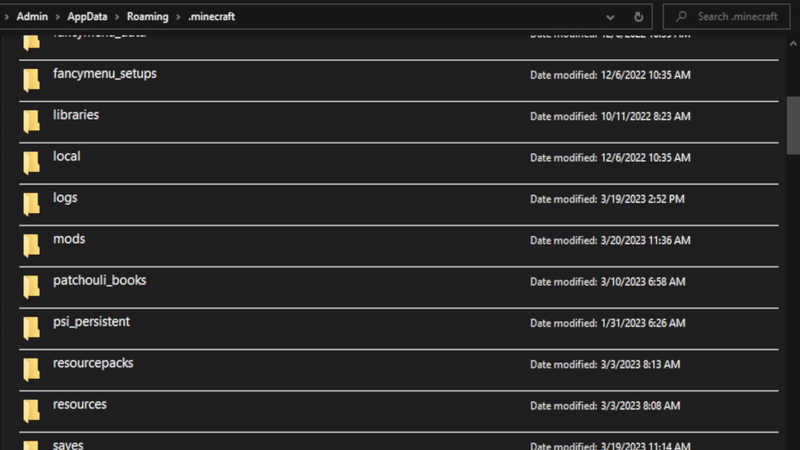
Task: Click the mods folder icon
Action: click(31, 245)
